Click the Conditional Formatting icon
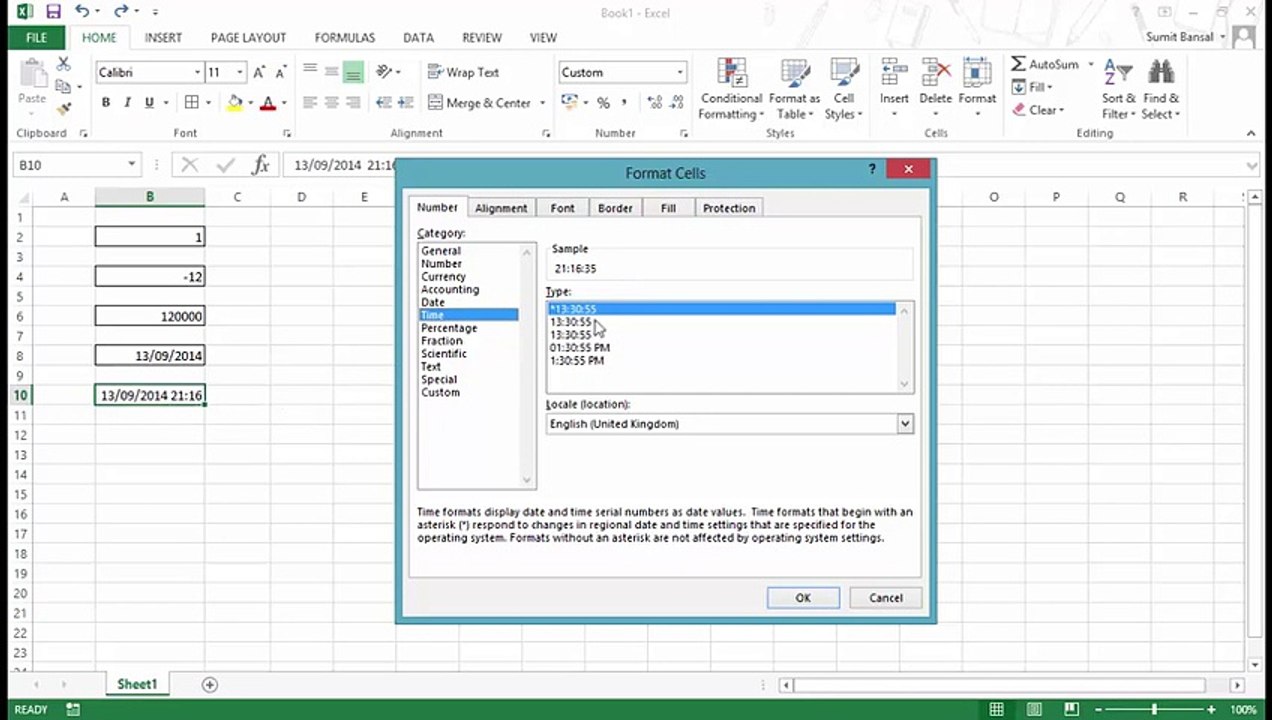This screenshot has height=720, width=1272. (731, 75)
